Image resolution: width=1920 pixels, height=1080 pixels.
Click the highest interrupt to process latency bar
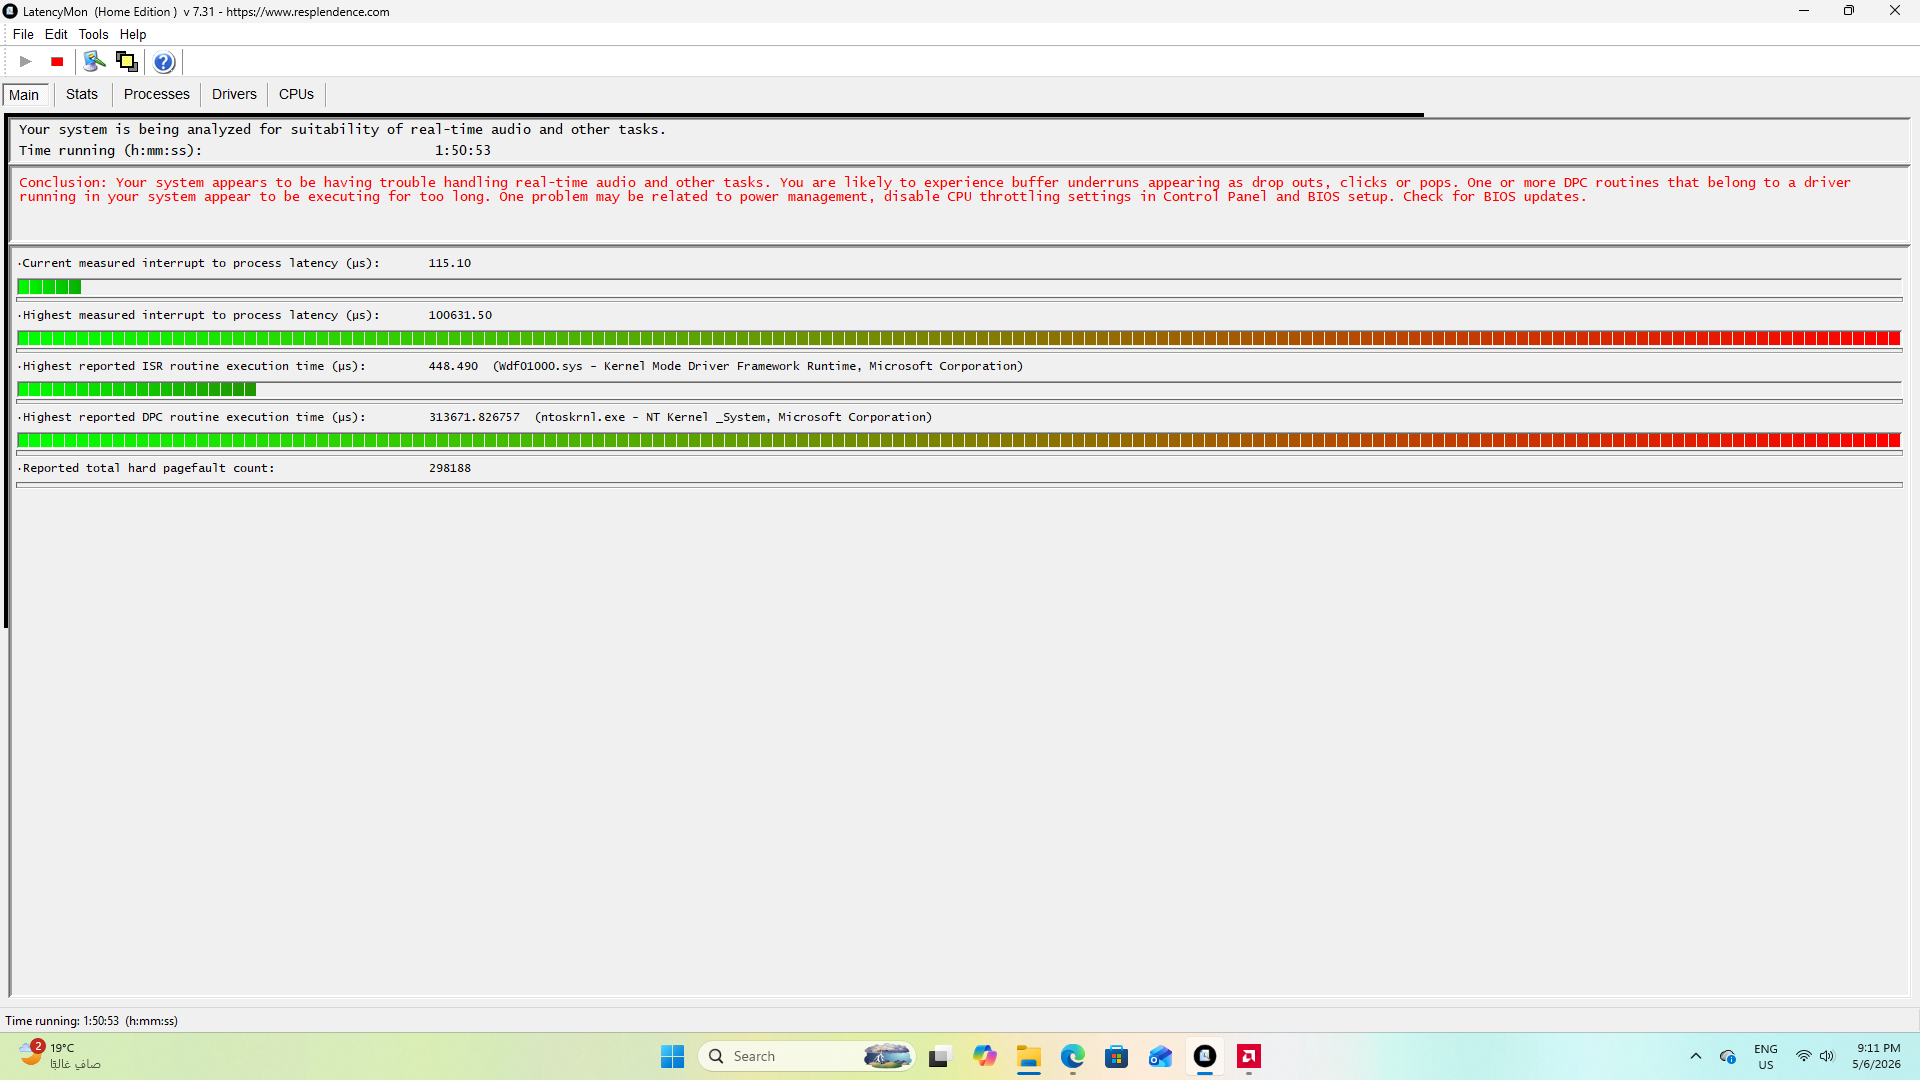(959, 338)
